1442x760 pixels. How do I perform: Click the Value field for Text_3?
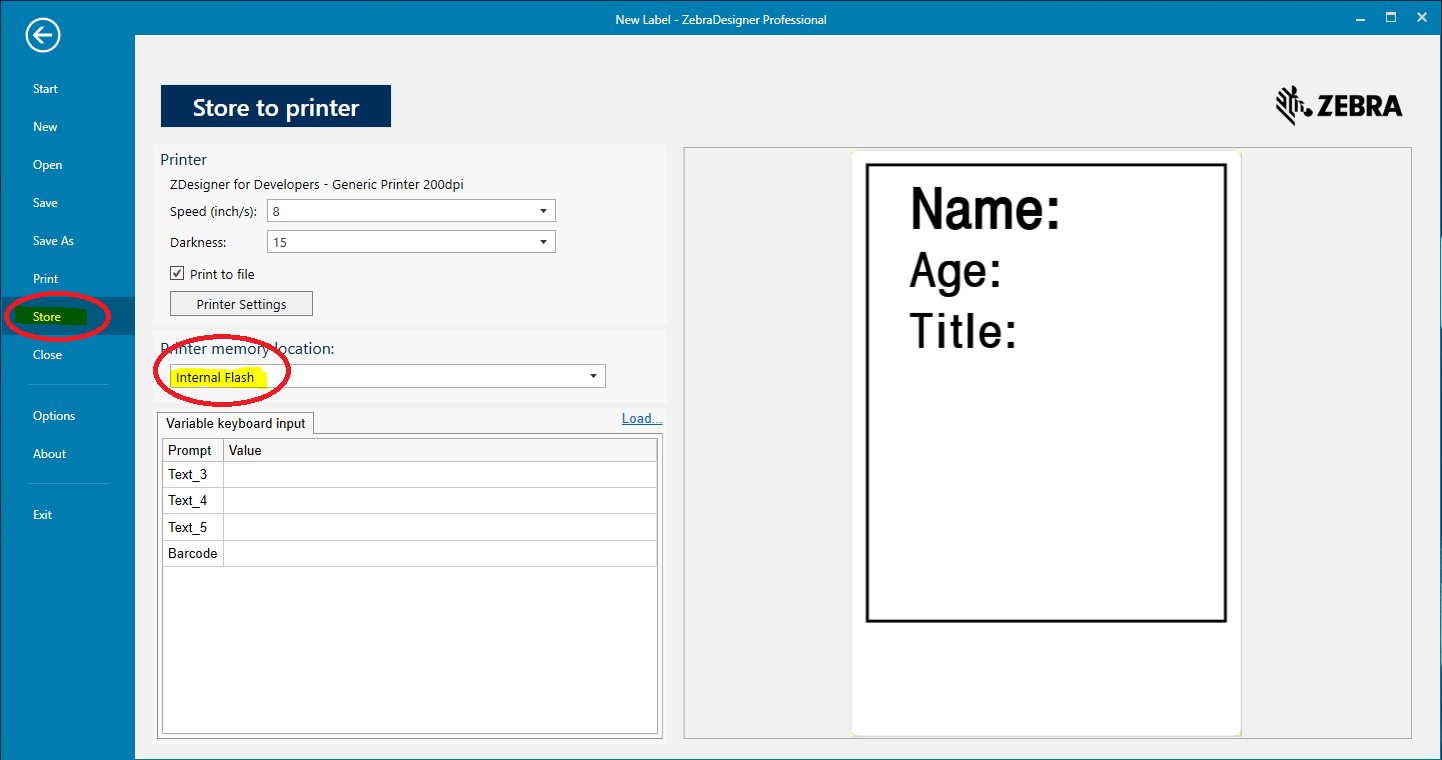point(440,474)
